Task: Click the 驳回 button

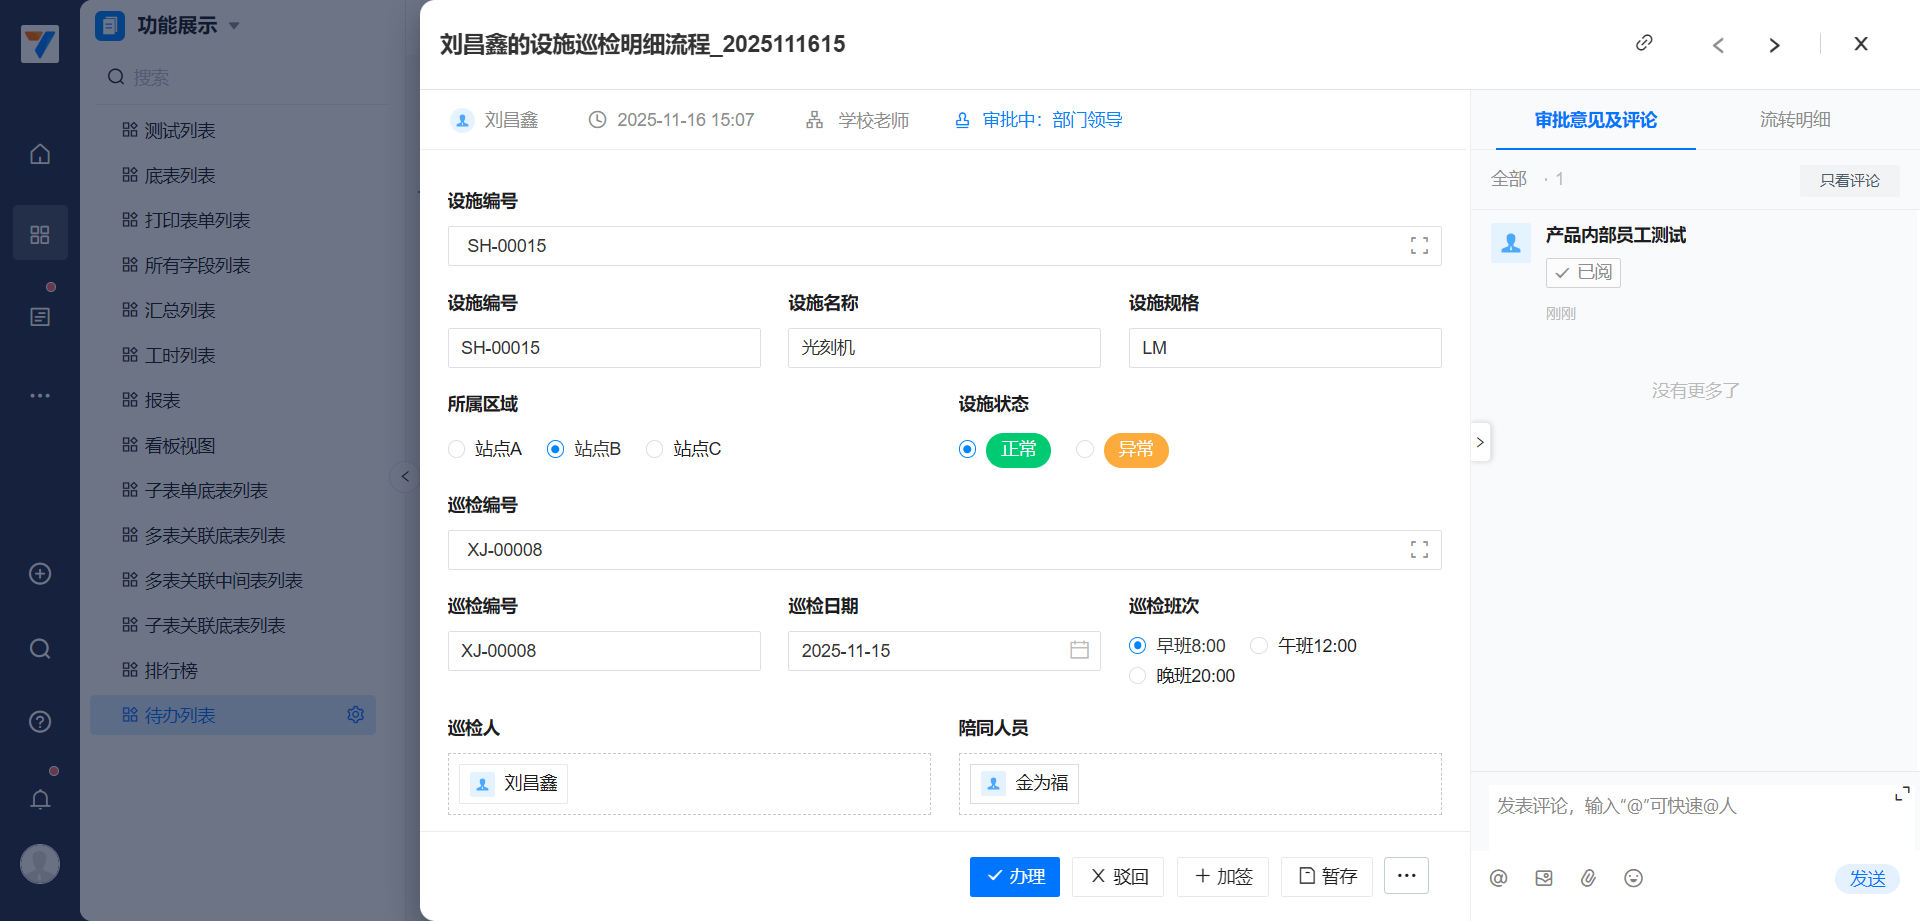Action: [1118, 877]
